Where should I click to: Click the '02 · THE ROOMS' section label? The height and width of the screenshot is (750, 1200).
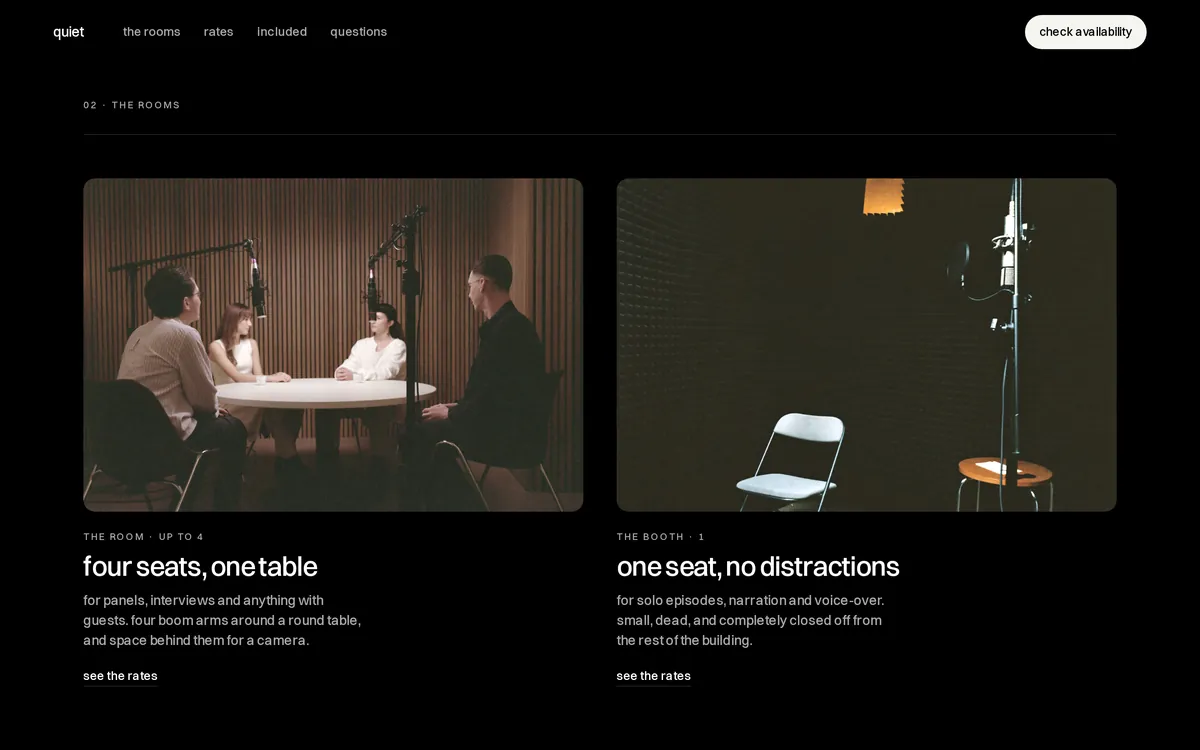click(132, 105)
